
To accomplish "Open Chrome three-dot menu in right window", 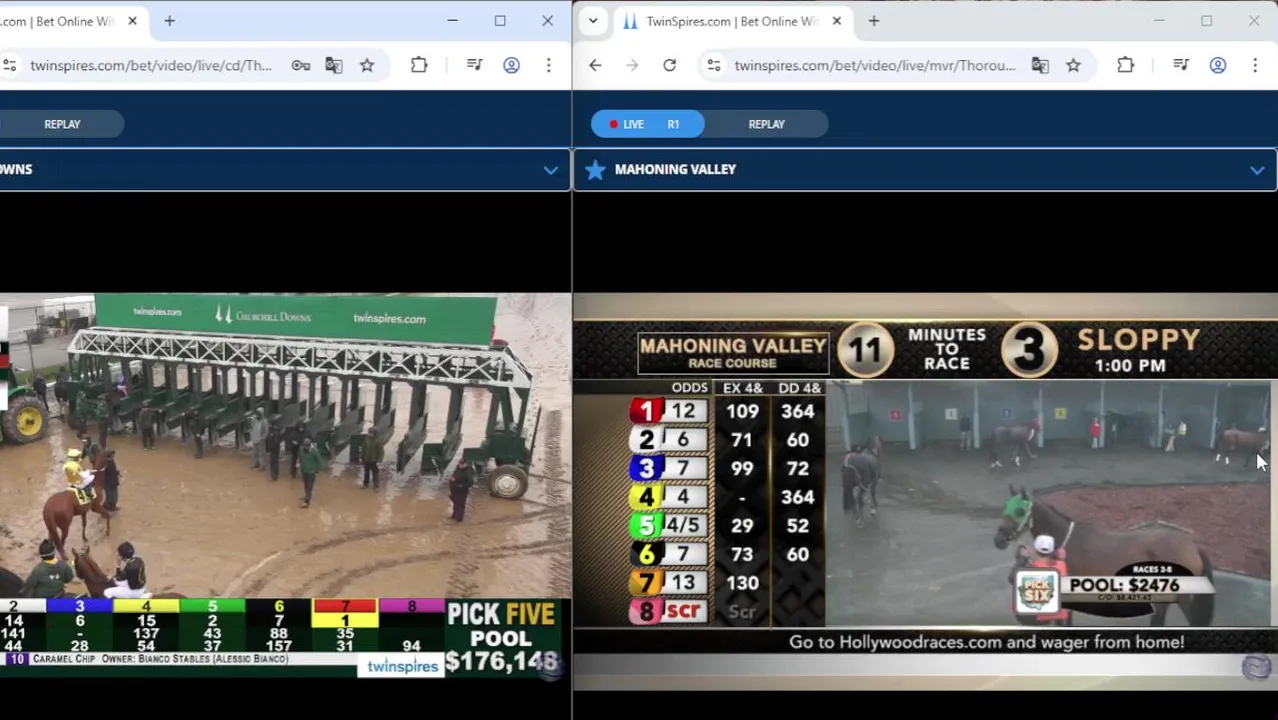I will point(1254,66).
